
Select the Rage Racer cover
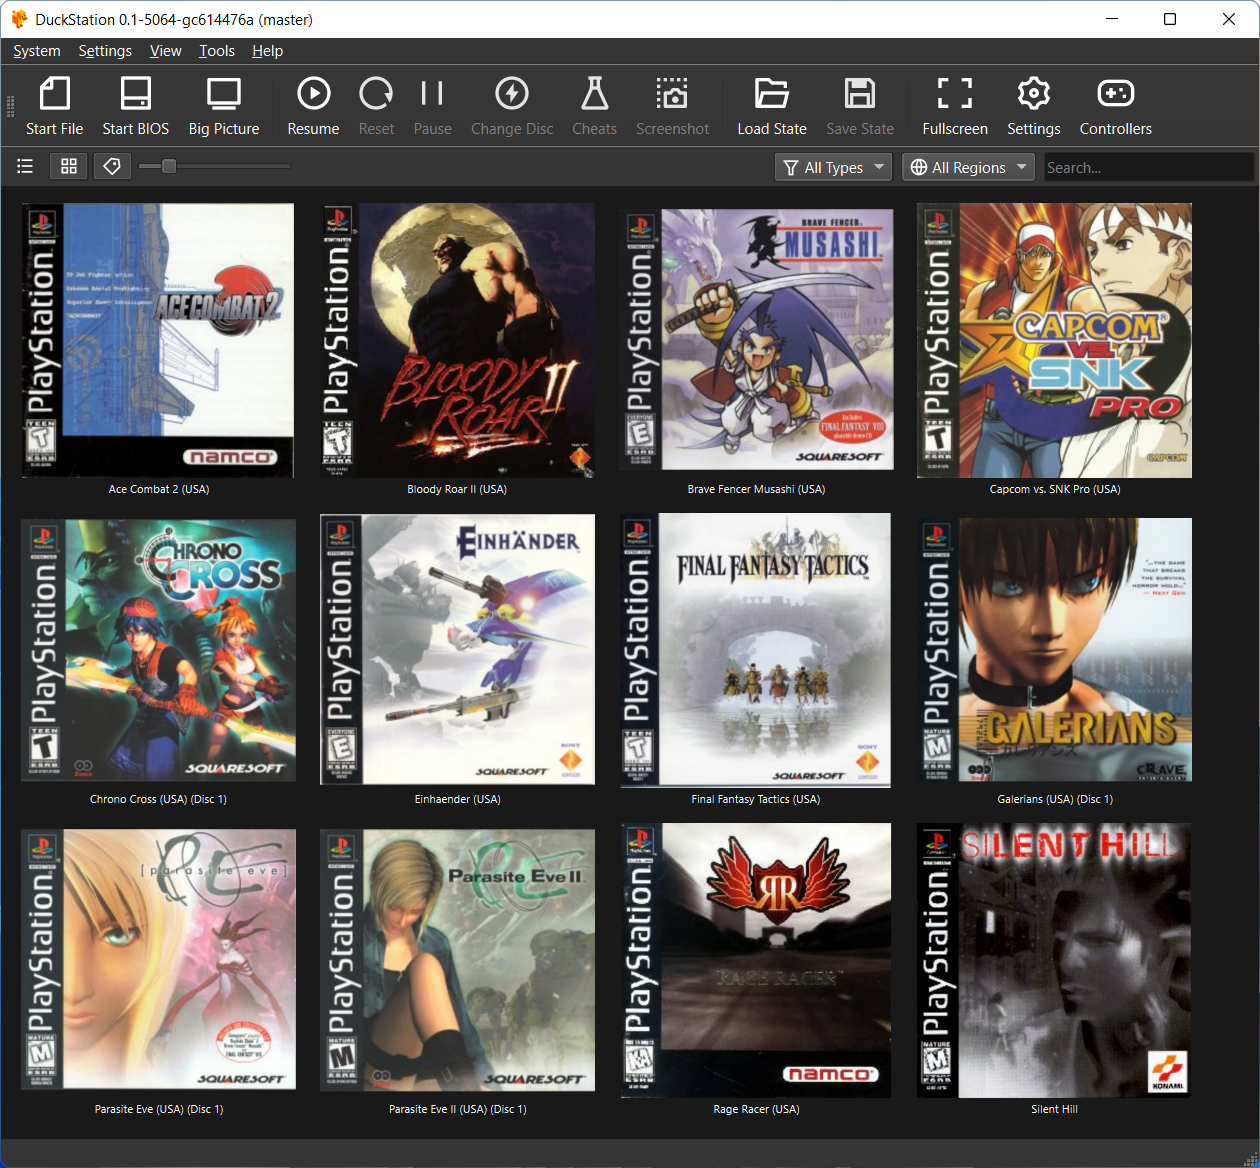tap(755, 960)
